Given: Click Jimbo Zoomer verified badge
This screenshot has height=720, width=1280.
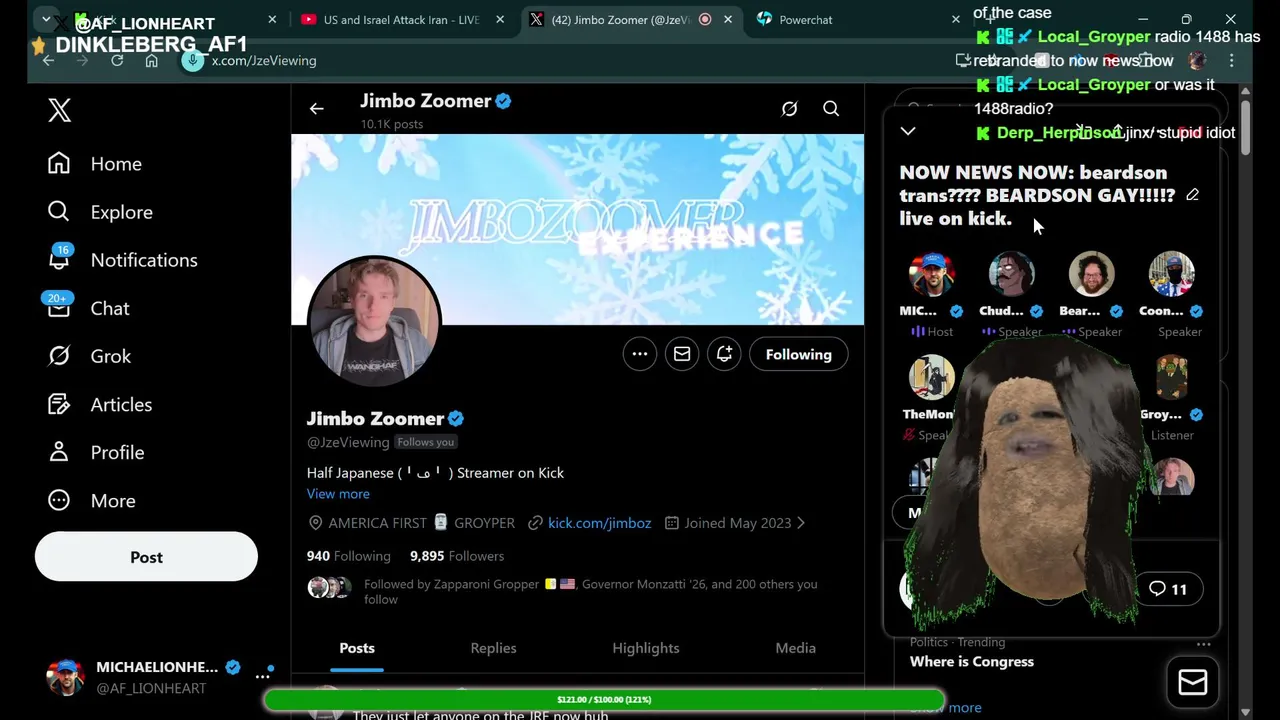Looking at the screenshot, I should point(456,419).
